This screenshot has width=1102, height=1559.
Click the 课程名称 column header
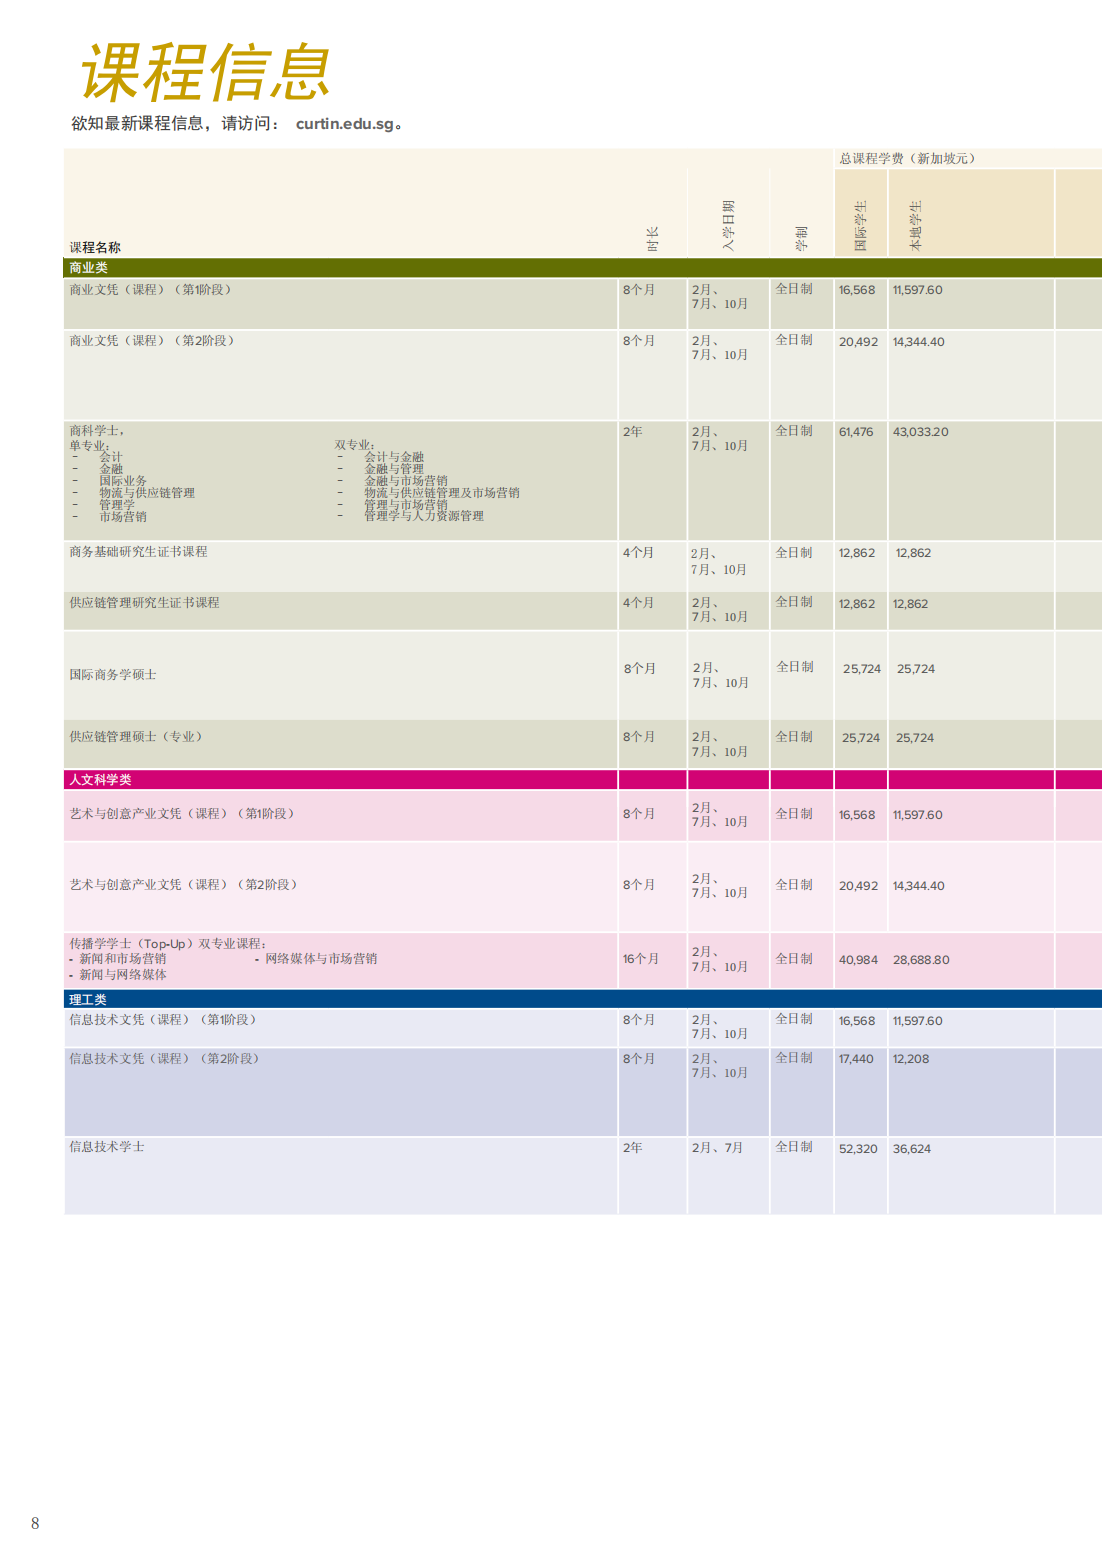tap(95, 247)
